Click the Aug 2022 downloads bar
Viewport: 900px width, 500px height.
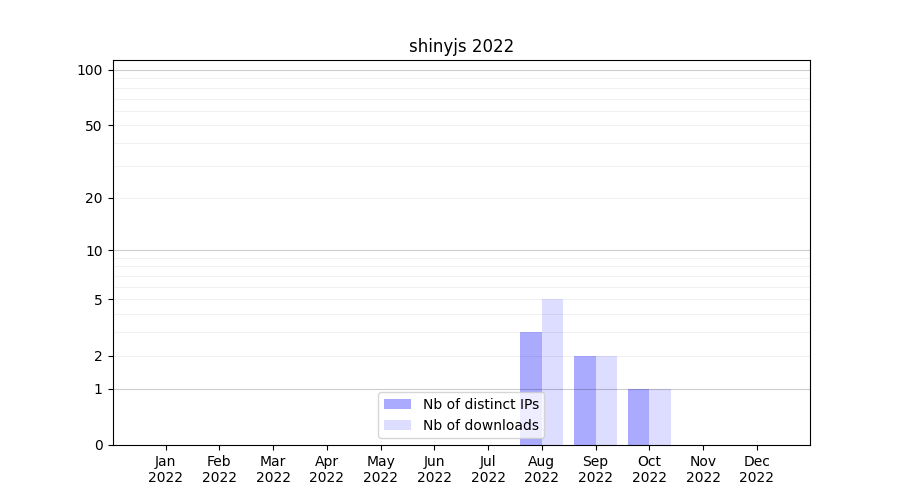[x=552, y=372]
